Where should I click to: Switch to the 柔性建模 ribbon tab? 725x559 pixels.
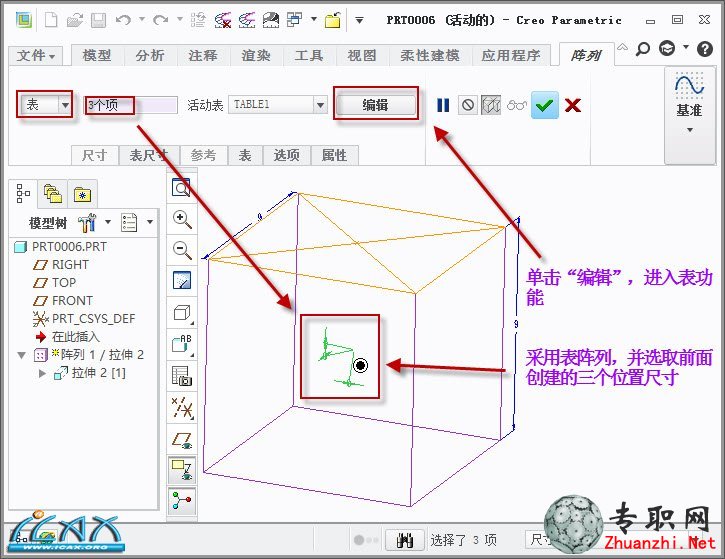(x=430, y=56)
